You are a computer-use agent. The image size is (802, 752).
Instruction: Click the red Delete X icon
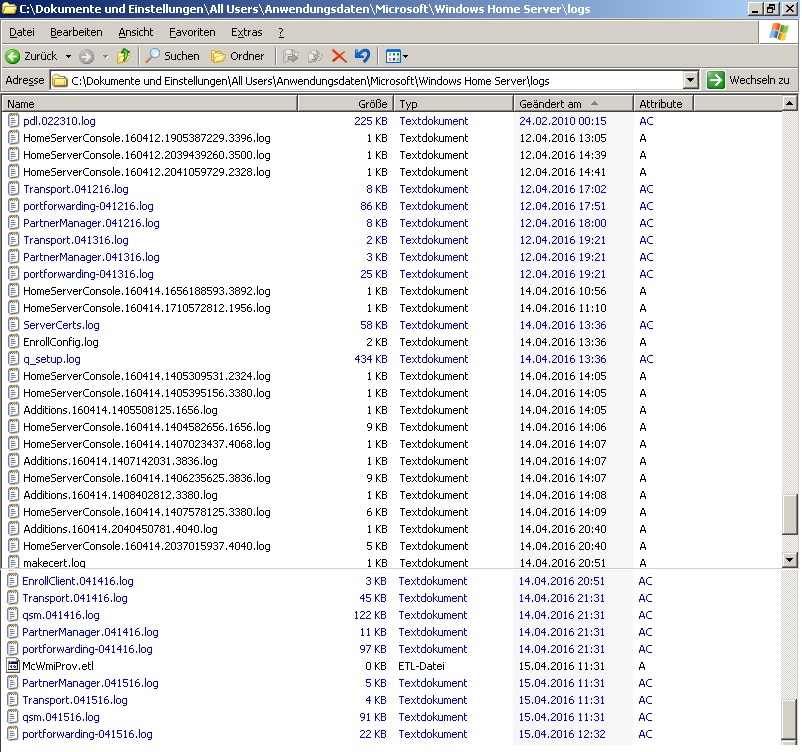(x=339, y=56)
